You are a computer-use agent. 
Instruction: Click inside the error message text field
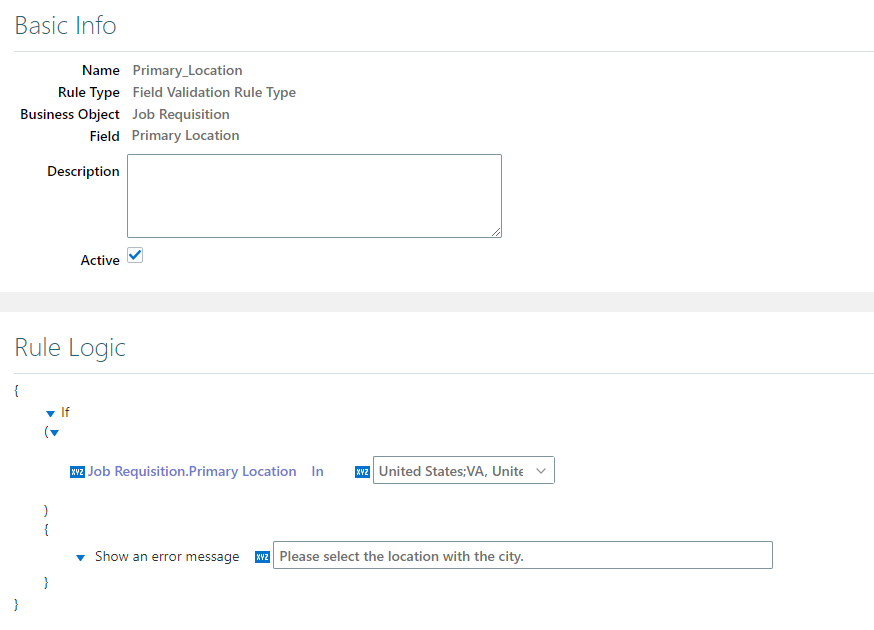point(522,555)
